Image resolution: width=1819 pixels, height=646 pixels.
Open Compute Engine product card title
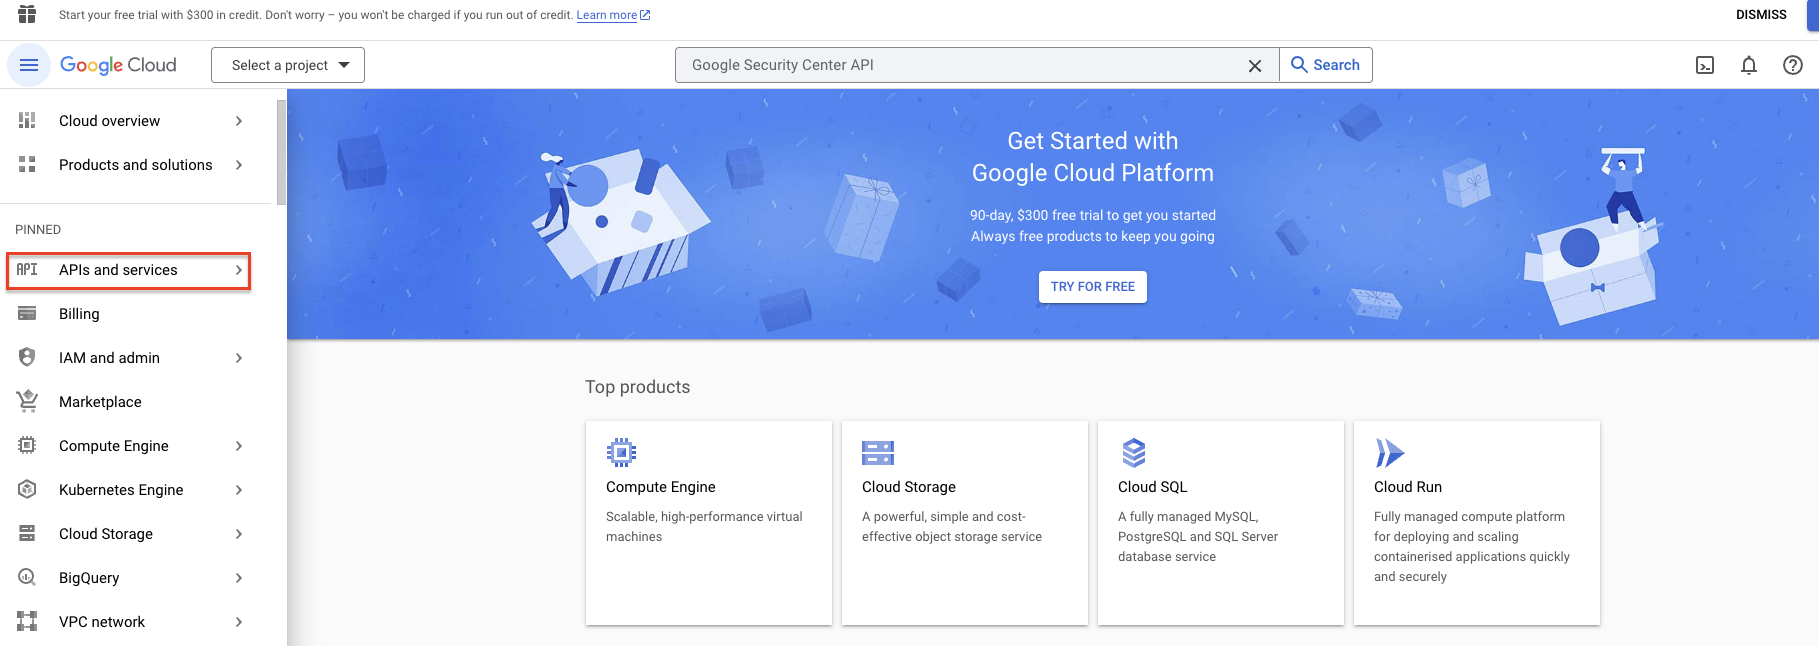pos(661,487)
